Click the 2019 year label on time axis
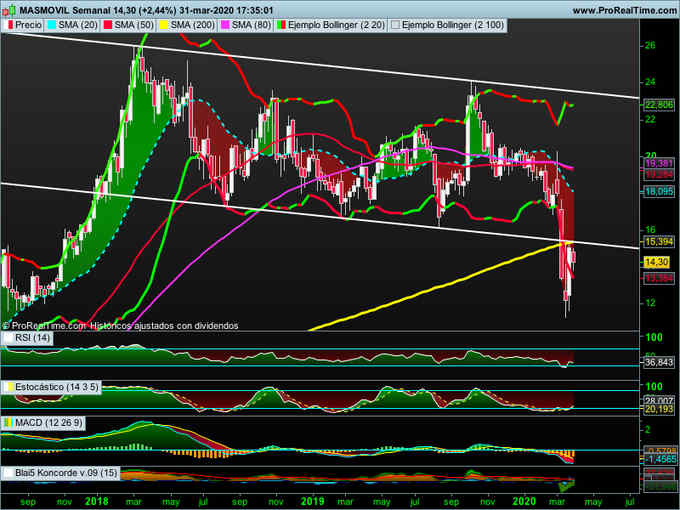Viewport: 680px width, 510px height. click(312, 501)
